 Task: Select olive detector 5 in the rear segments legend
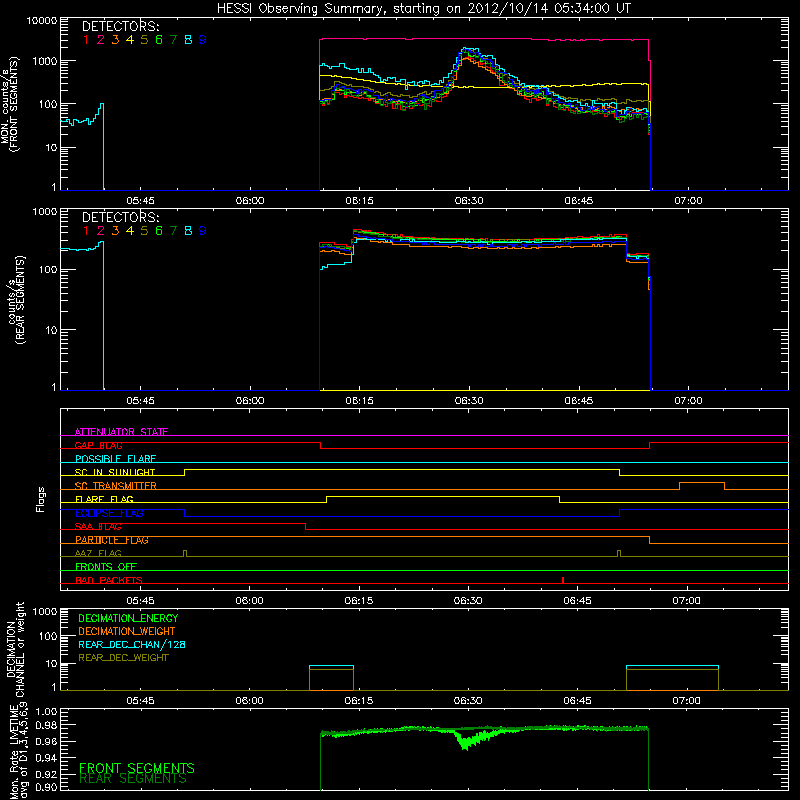pos(144,231)
